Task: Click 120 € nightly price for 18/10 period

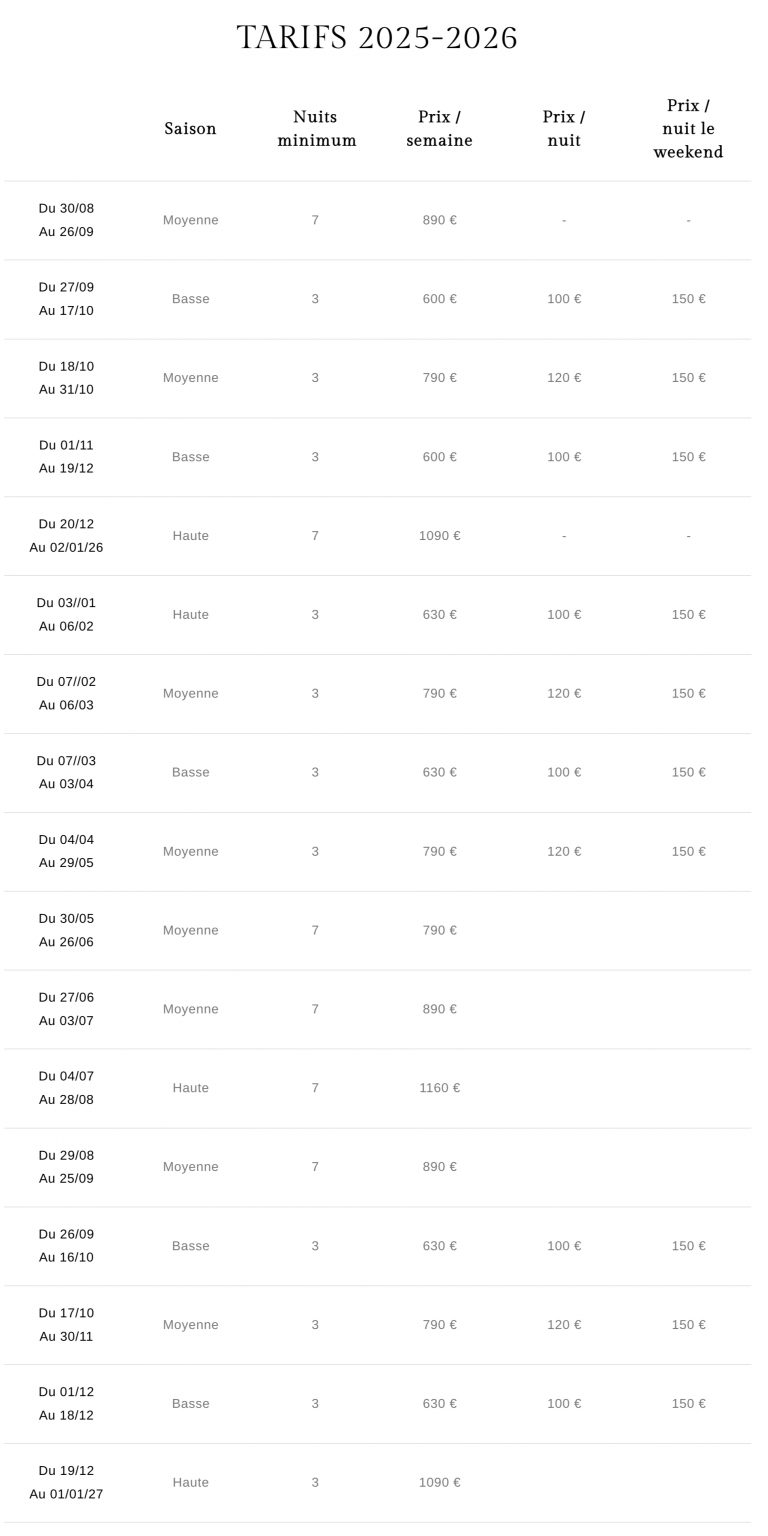Action: click(x=564, y=378)
